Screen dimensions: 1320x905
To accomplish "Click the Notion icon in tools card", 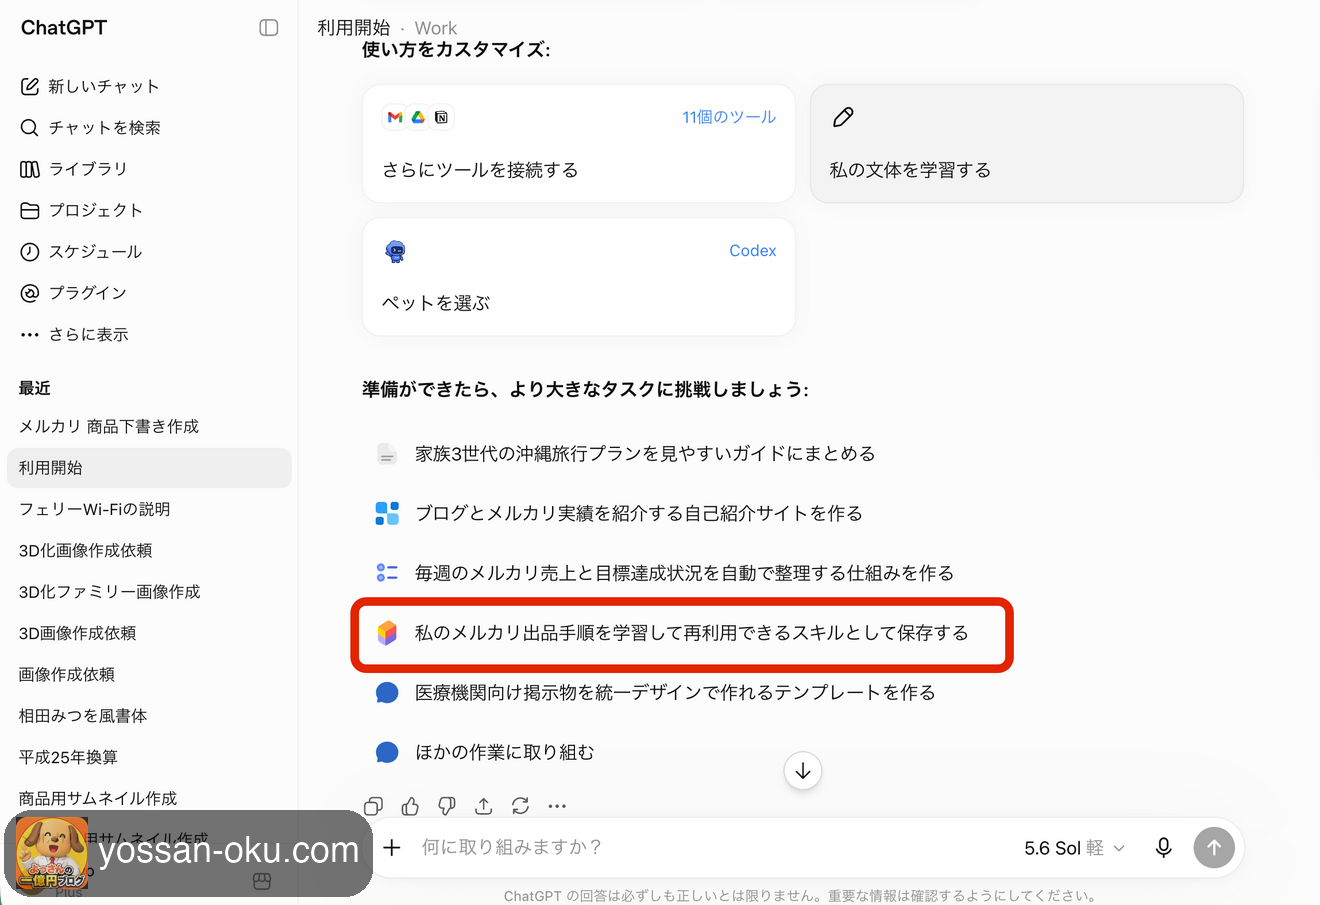I will (441, 117).
